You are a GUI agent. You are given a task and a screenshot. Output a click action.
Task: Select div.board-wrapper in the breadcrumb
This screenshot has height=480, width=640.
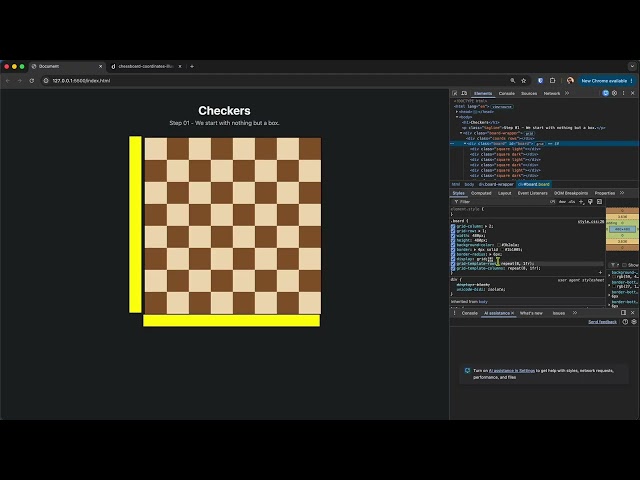coord(496,184)
